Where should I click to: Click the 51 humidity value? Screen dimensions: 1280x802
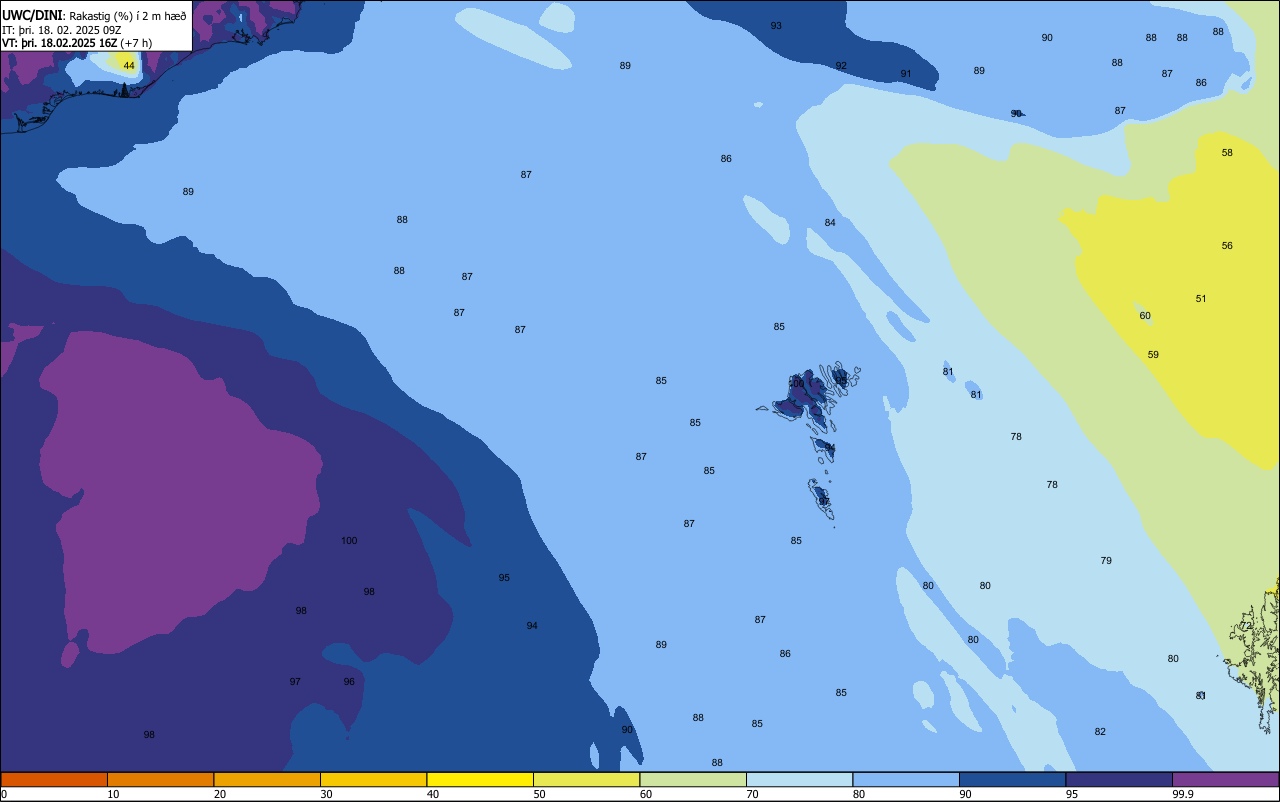click(1201, 298)
